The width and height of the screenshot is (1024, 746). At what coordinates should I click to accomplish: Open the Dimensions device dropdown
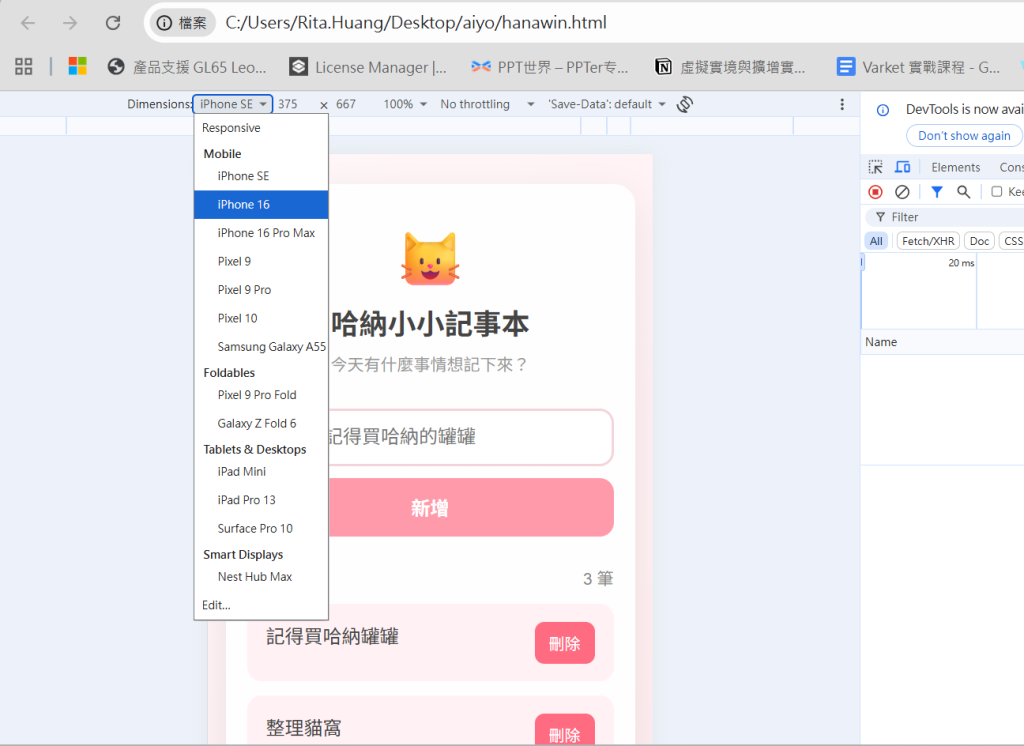[x=232, y=105]
